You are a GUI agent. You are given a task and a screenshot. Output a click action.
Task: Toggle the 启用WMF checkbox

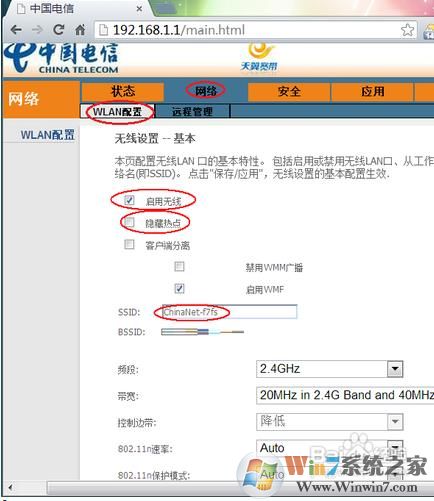179,288
